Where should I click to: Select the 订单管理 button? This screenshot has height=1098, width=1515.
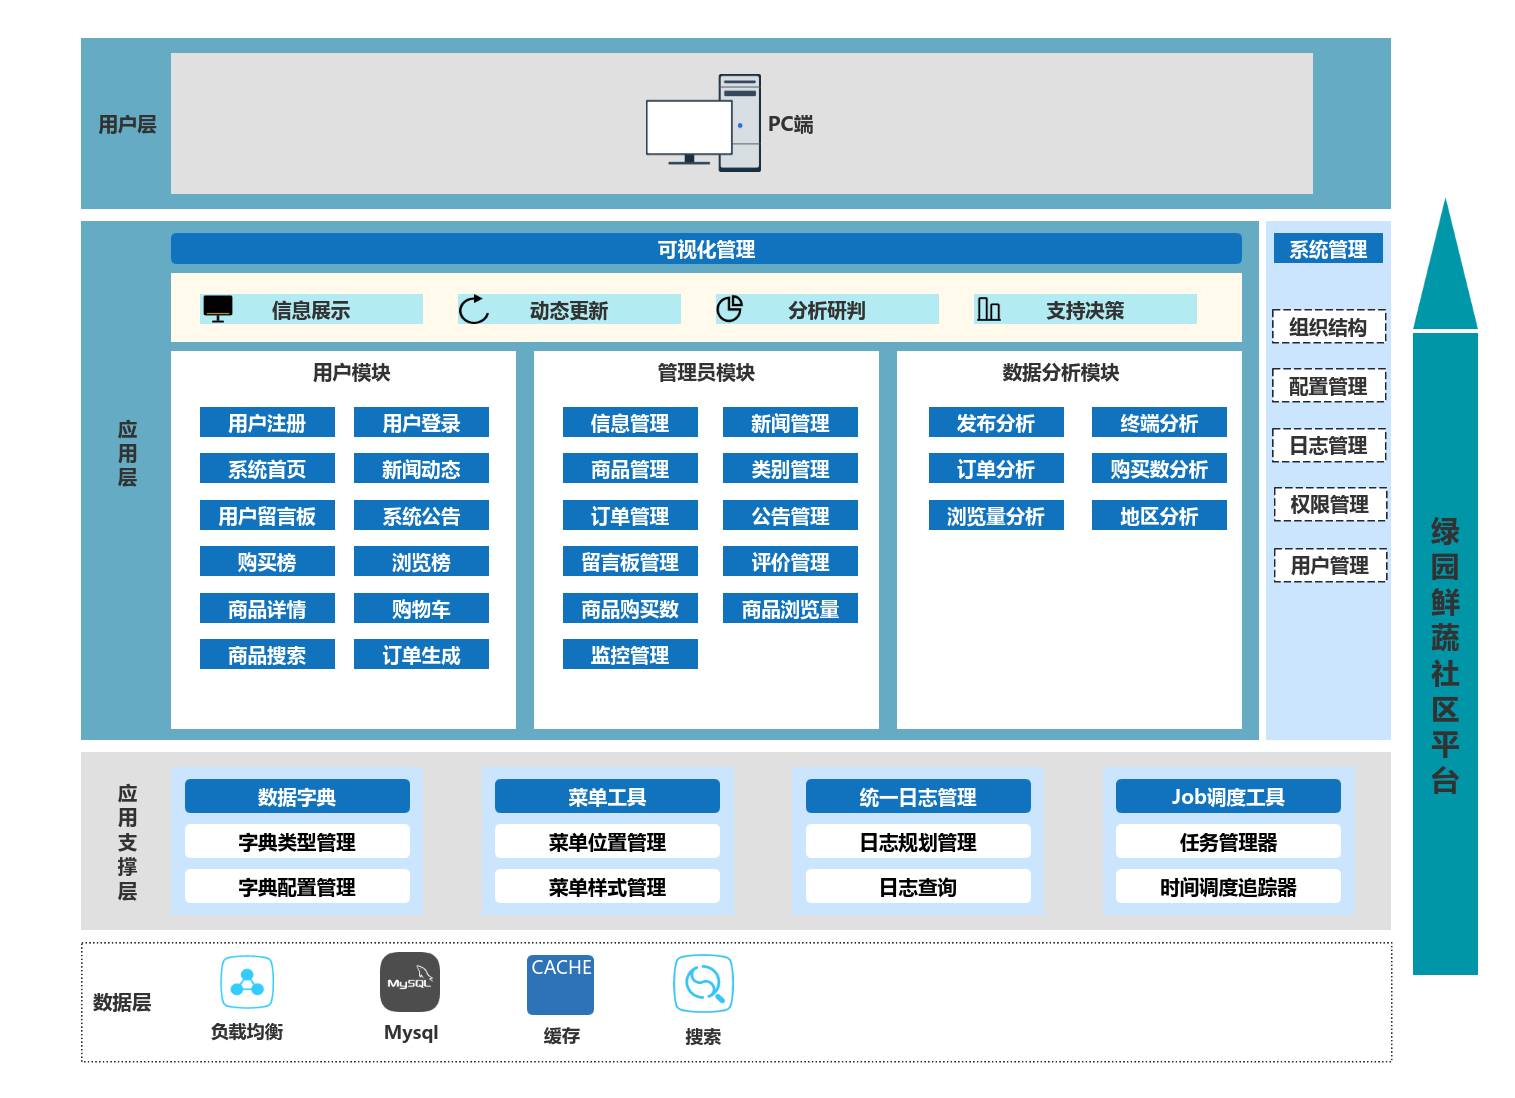point(630,516)
